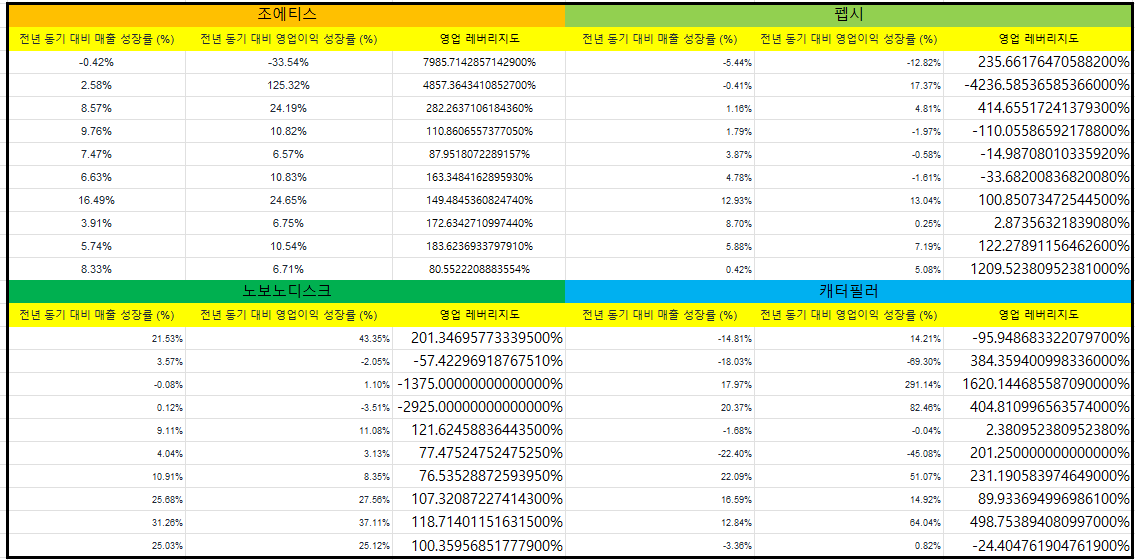Select the cell with -4236.58536585366000%
1135x560 pixels.
point(1040,85)
